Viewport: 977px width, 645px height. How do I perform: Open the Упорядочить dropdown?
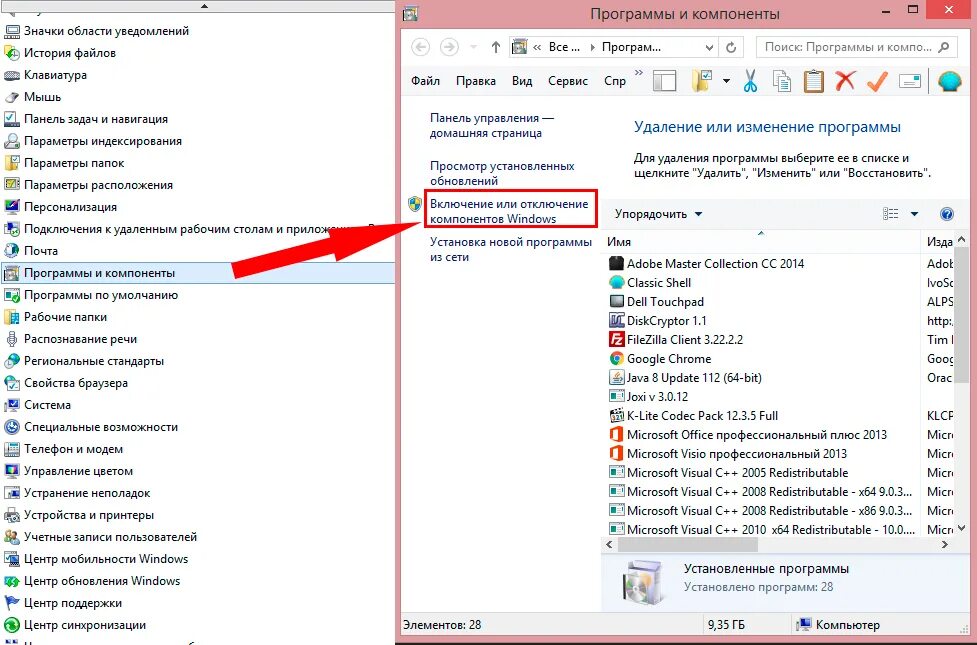[659, 214]
